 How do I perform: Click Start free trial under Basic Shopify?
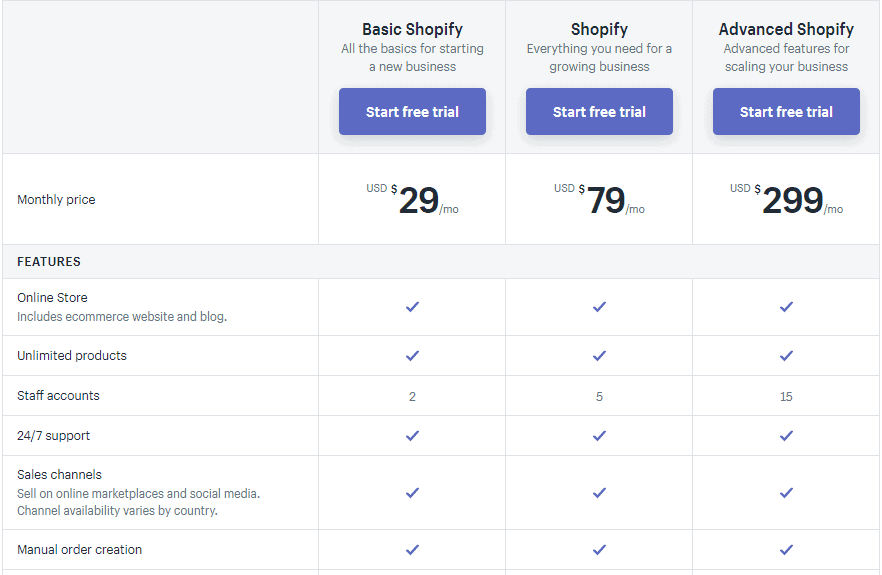pos(412,112)
